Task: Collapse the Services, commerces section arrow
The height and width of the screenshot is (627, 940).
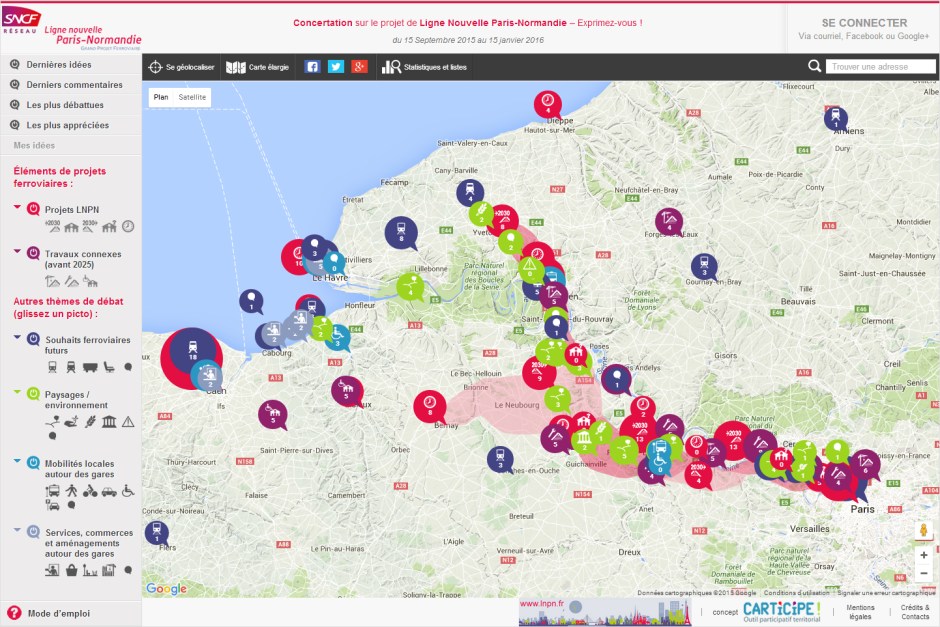Action: (18, 531)
